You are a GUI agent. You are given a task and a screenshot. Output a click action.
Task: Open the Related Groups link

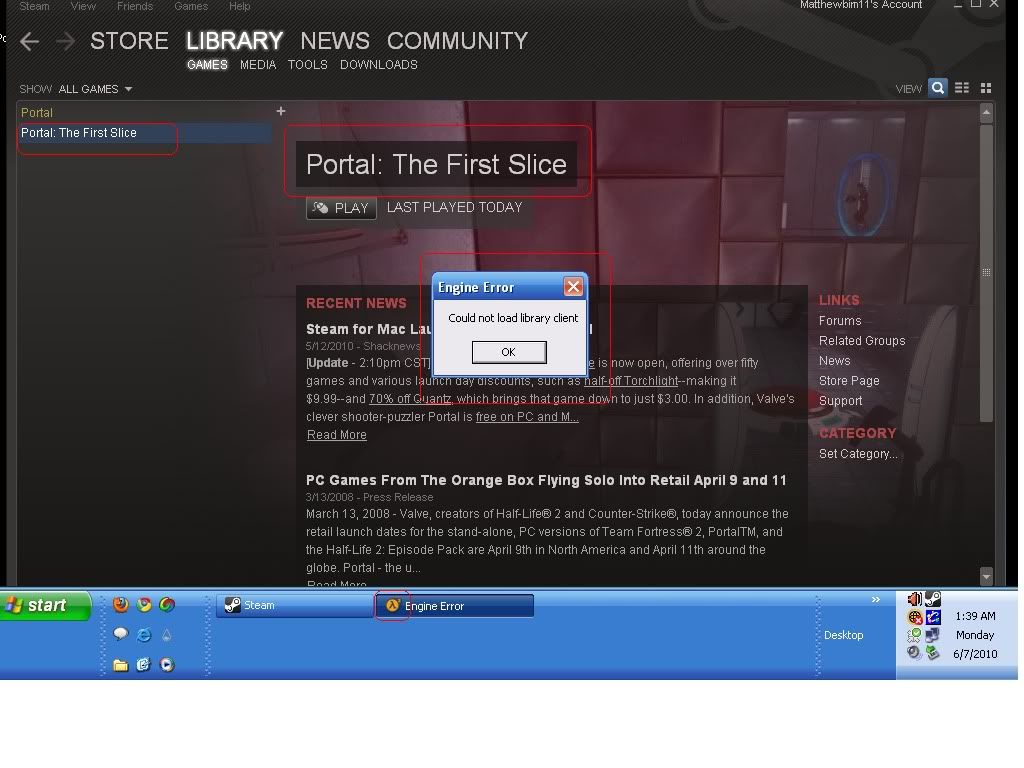pyautogui.click(x=862, y=341)
